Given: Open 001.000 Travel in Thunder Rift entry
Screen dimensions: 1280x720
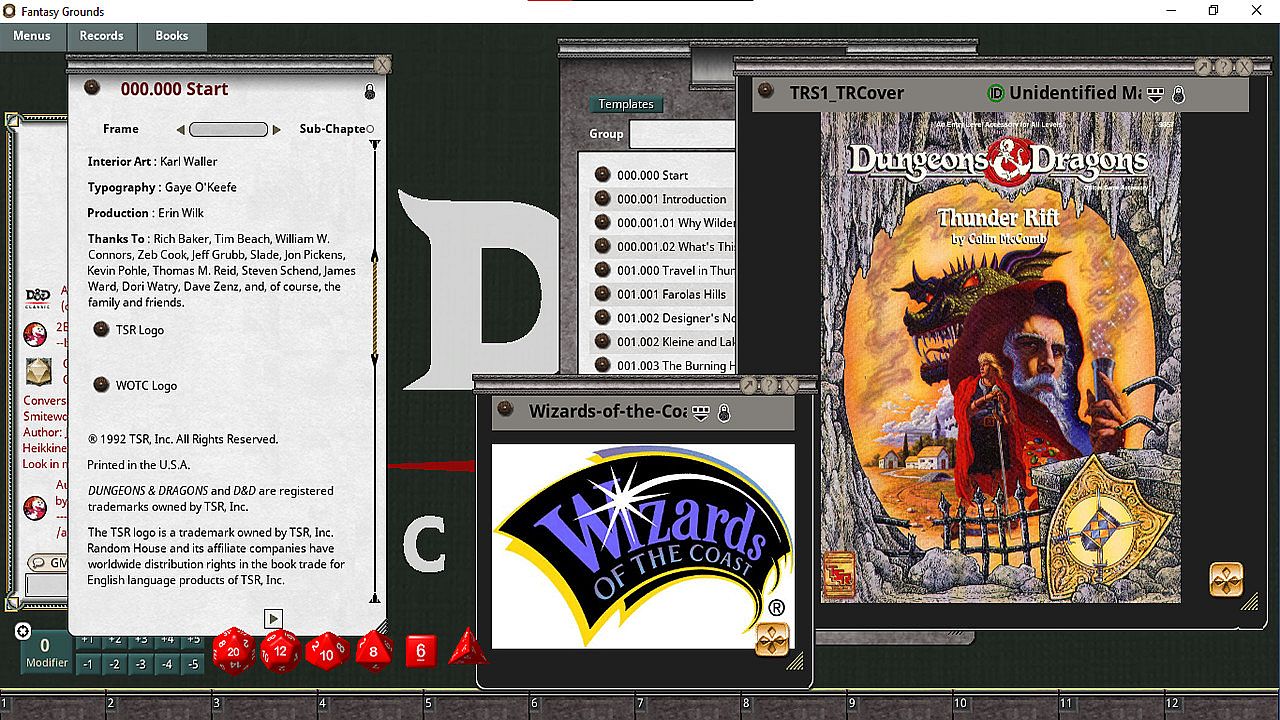Looking at the screenshot, I should point(662,271).
